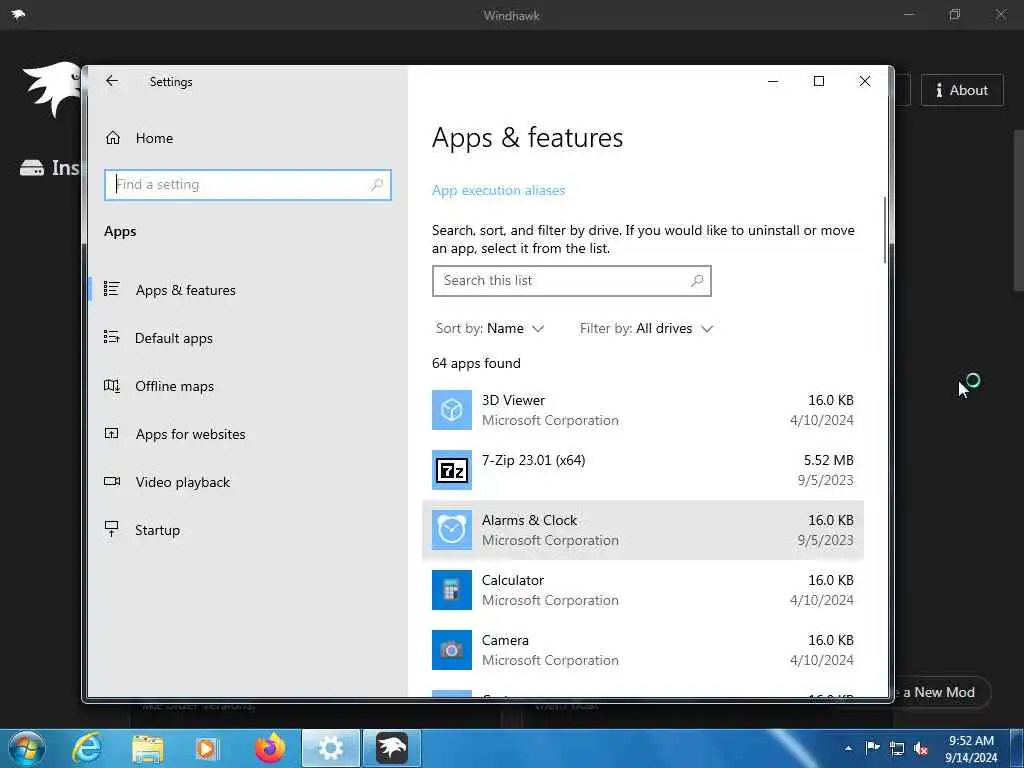Select the 3D Viewer app entry
The width and height of the screenshot is (1024, 768).
tap(643, 410)
